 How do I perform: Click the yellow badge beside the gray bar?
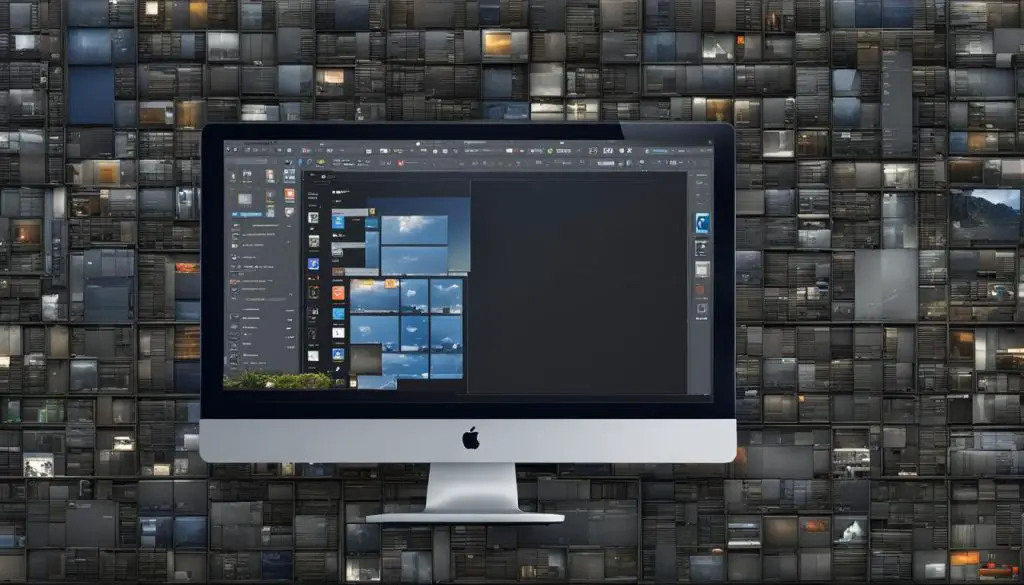372,212
